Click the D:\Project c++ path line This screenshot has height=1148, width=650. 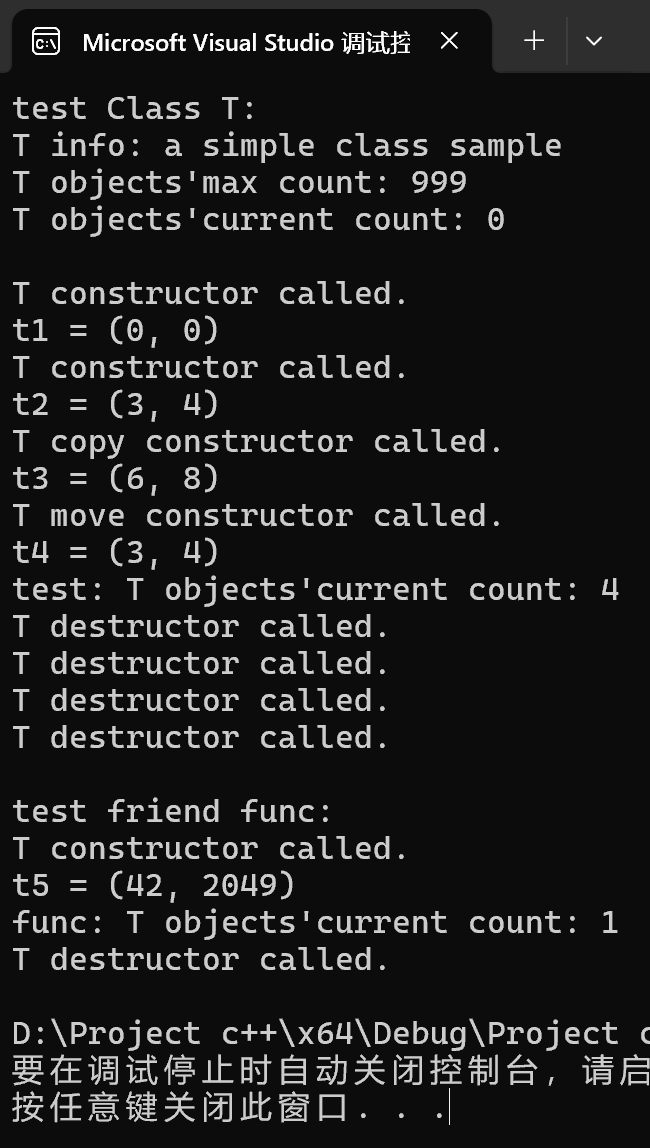click(x=331, y=1033)
